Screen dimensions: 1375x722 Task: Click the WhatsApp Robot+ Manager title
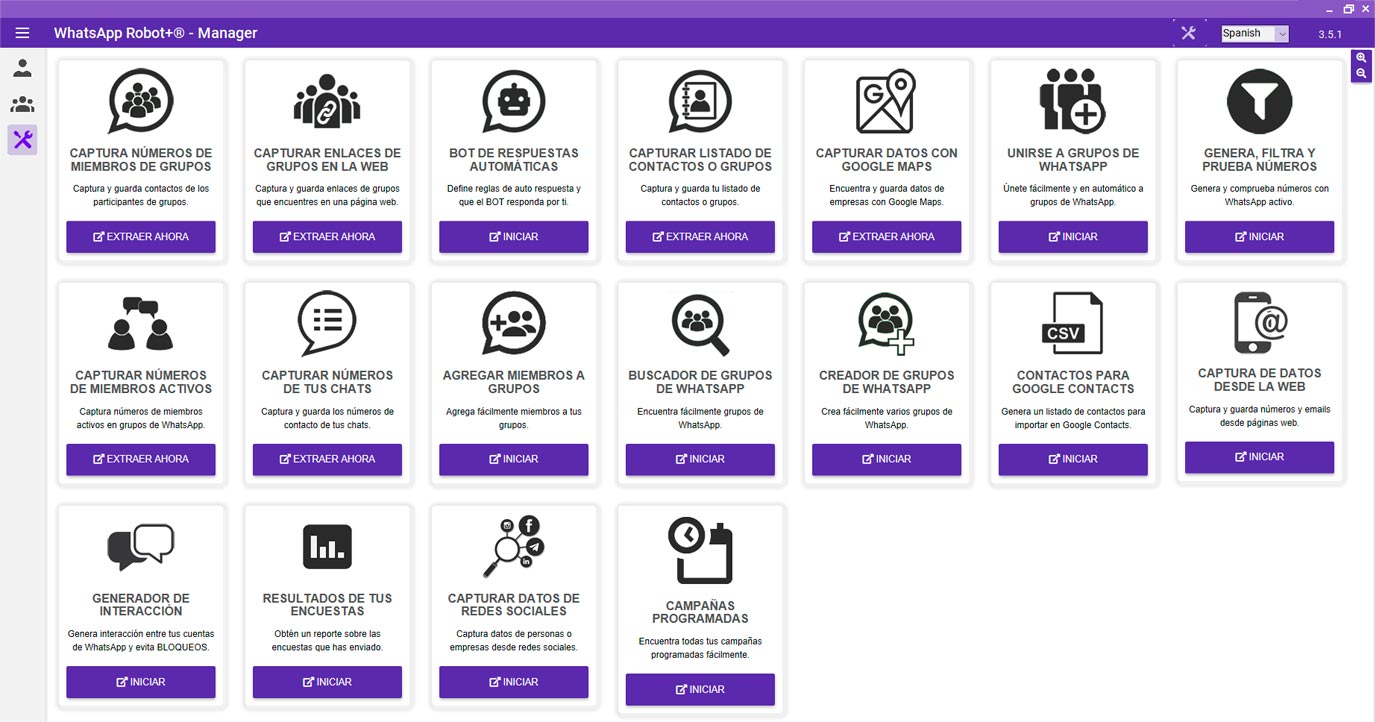click(x=155, y=33)
